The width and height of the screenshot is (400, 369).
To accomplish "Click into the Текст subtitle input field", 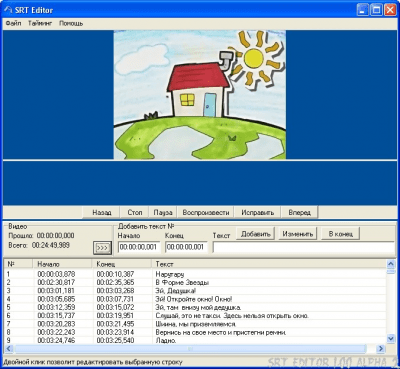I will click(304, 247).
